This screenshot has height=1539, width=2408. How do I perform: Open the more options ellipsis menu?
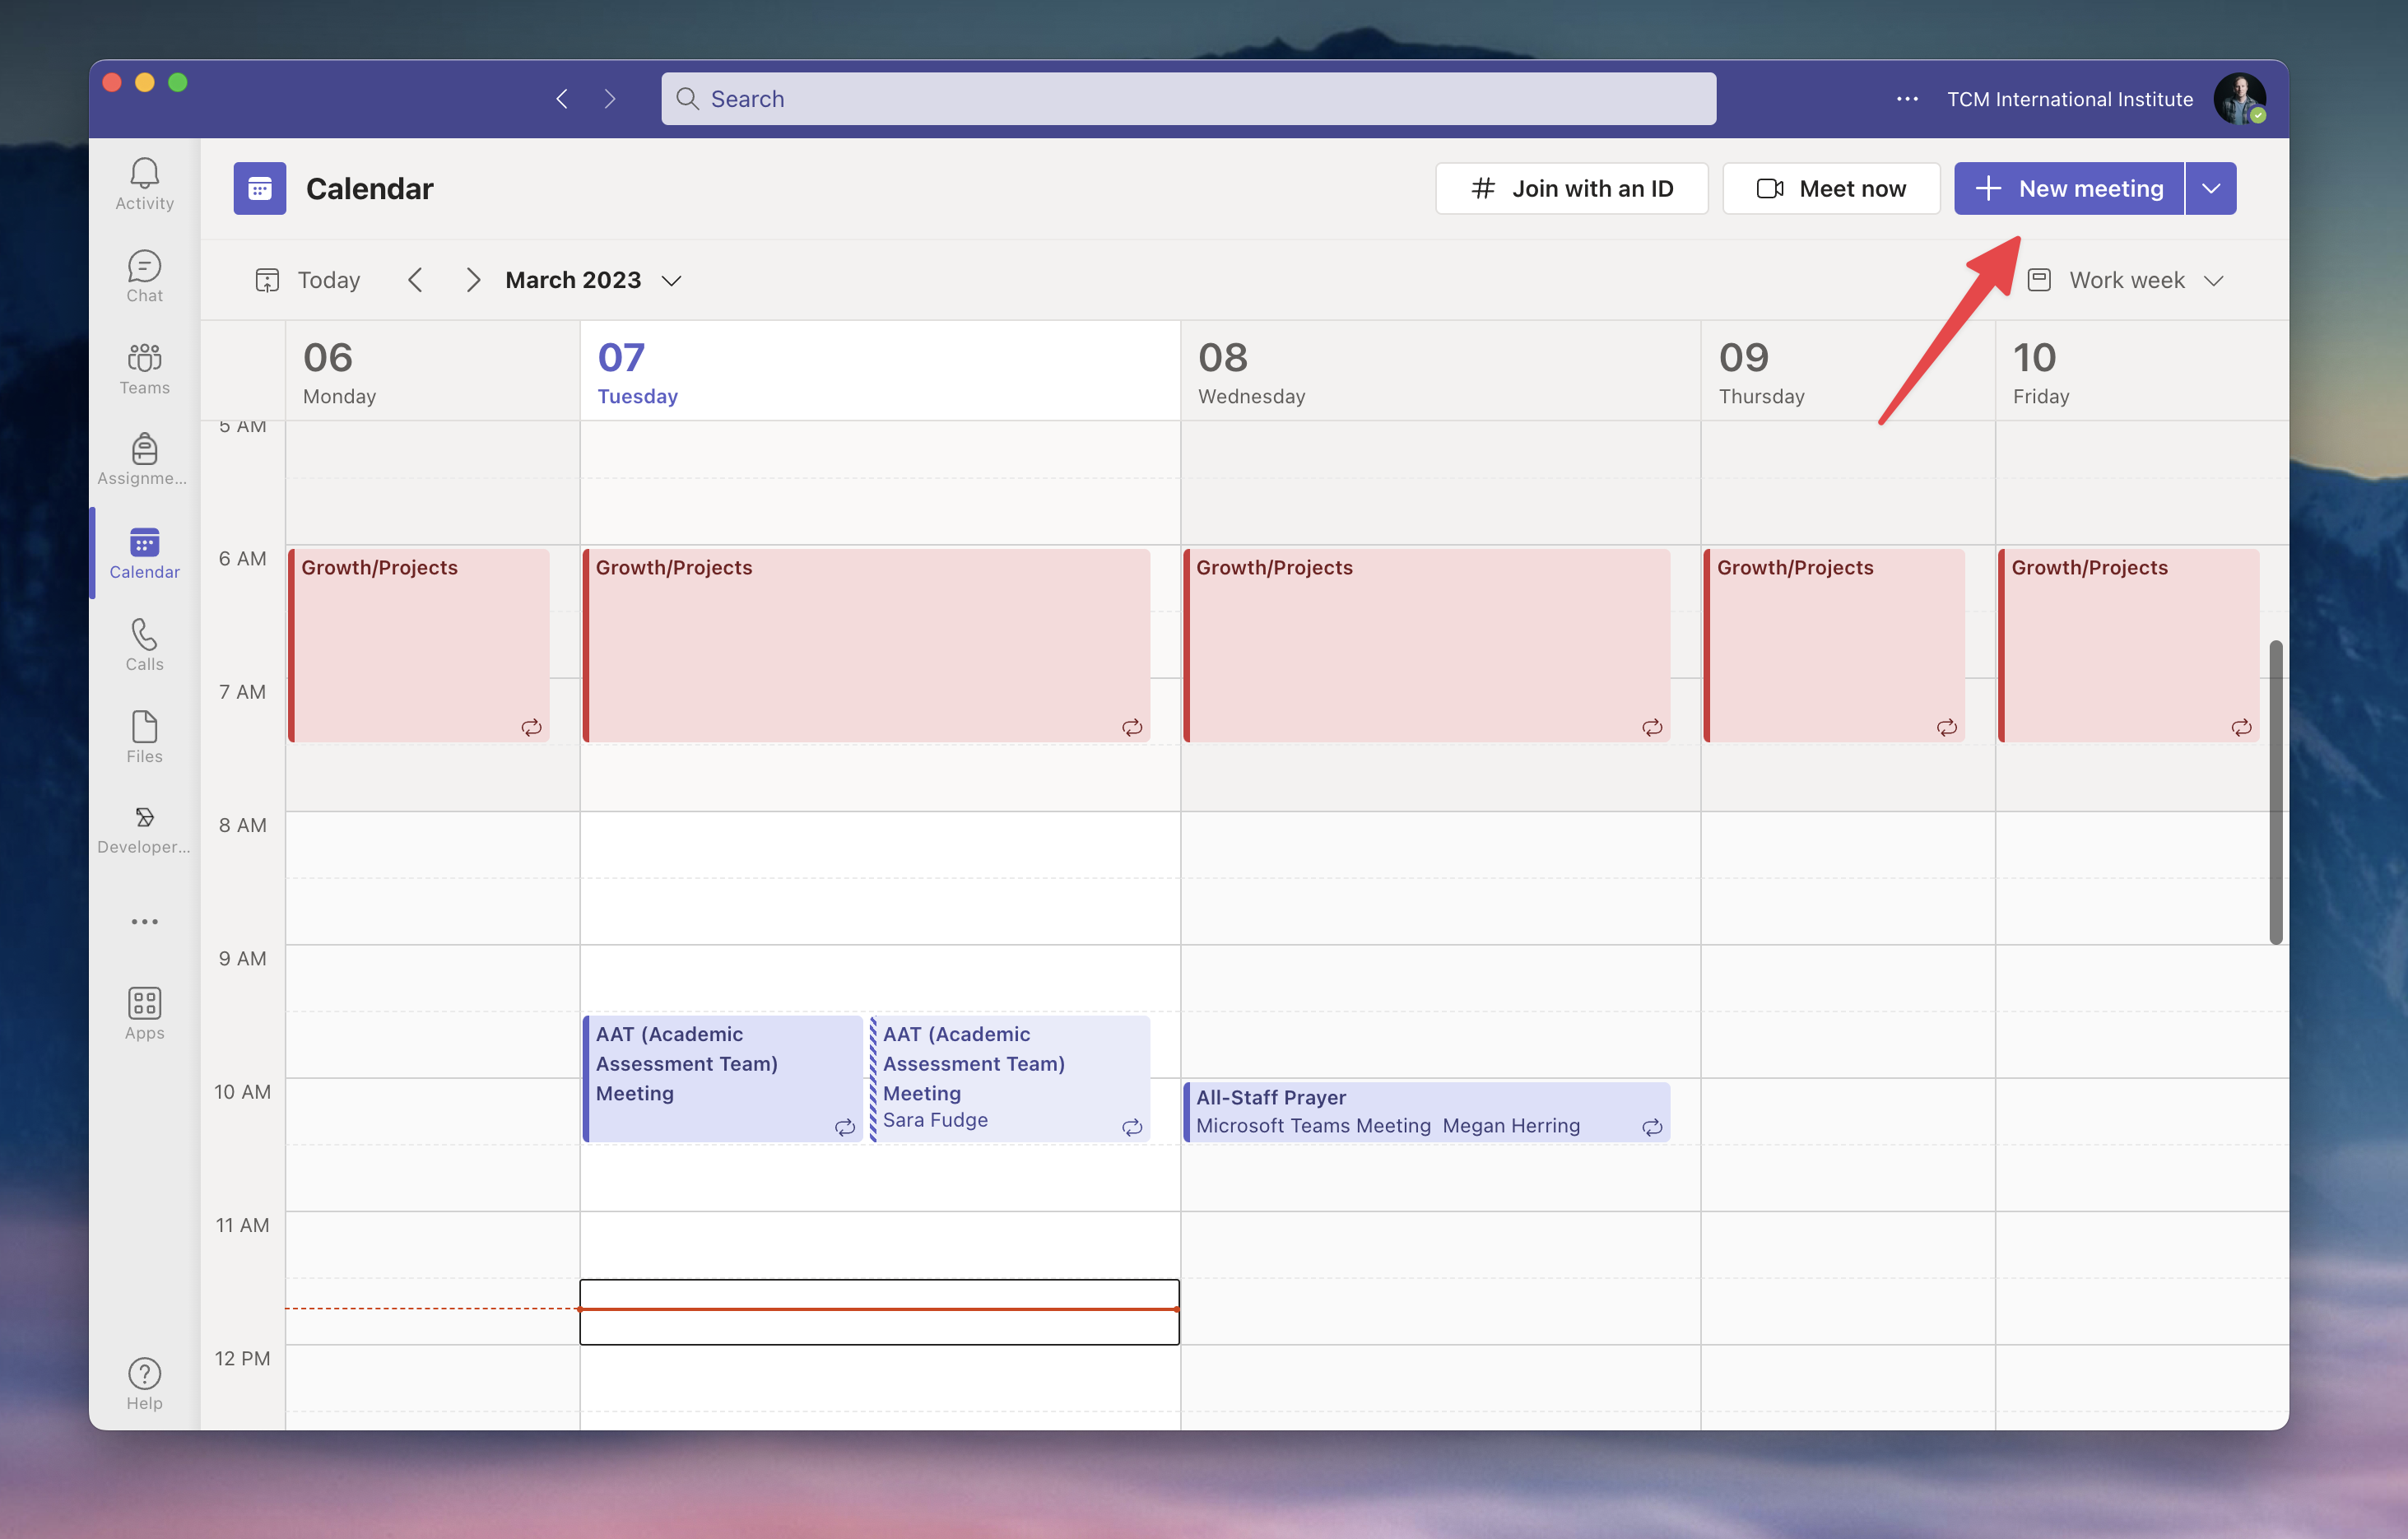(x=1907, y=98)
